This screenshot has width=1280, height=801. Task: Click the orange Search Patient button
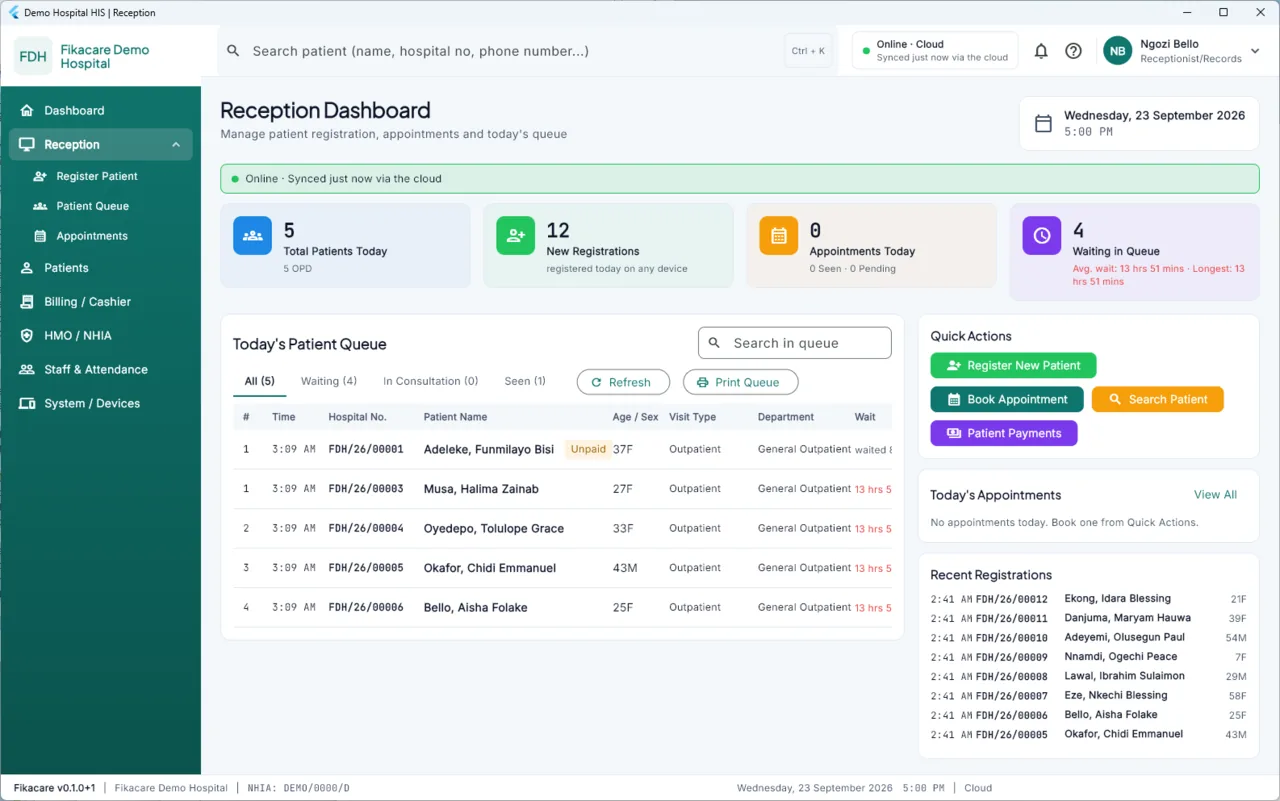pos(1158,399)
